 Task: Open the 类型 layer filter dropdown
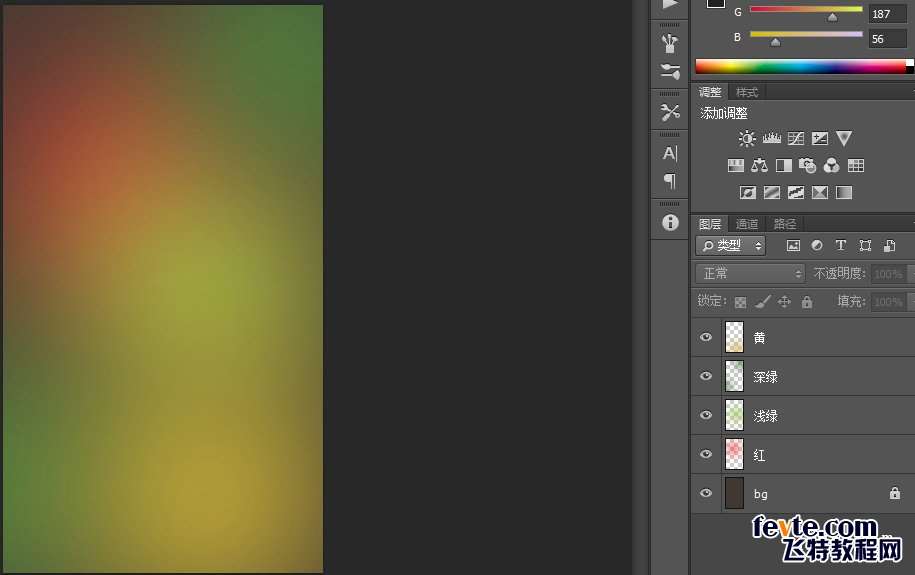coord(731,246)
